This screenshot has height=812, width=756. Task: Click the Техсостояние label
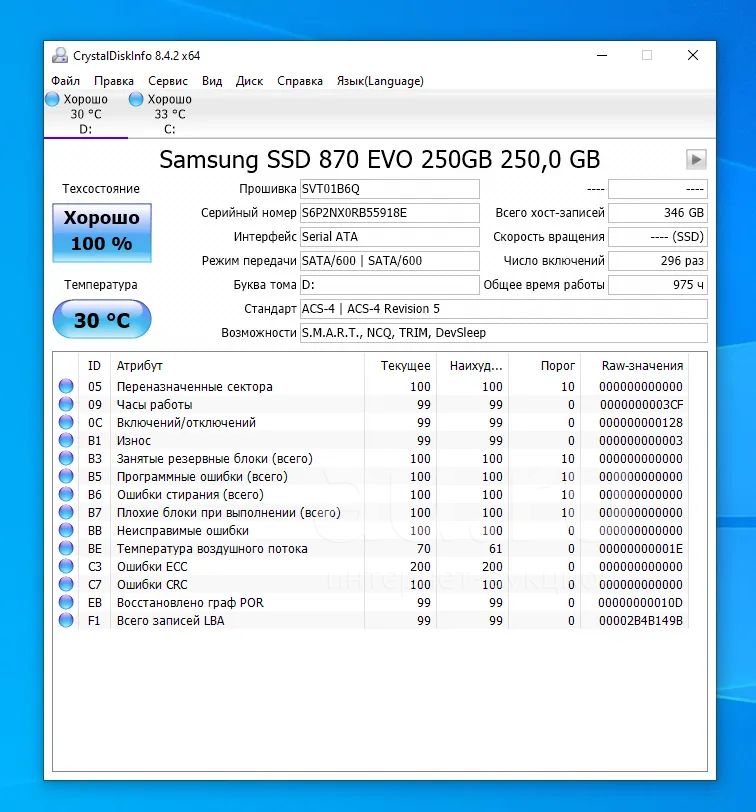pyautogui.click(x=101, y=189)
